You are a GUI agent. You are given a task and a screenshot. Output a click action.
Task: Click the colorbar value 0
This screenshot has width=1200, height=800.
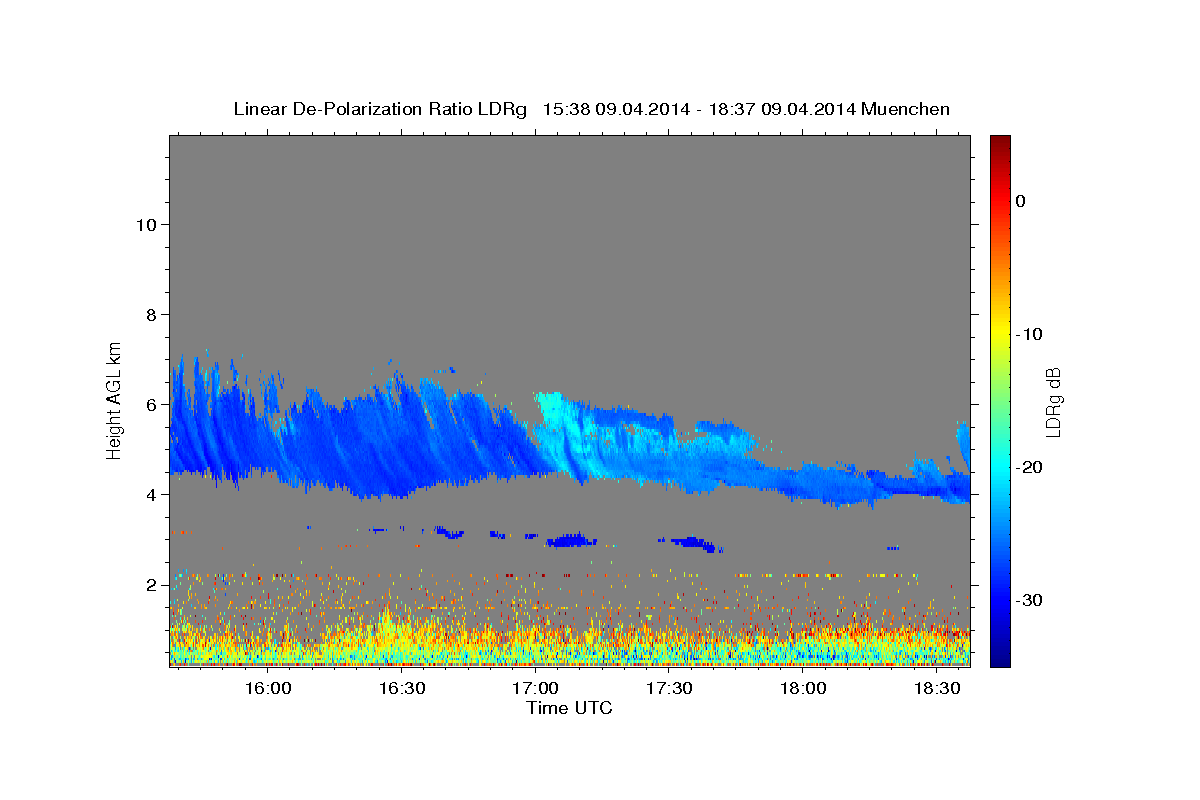pyautogui.click(x=1021, y=201)
